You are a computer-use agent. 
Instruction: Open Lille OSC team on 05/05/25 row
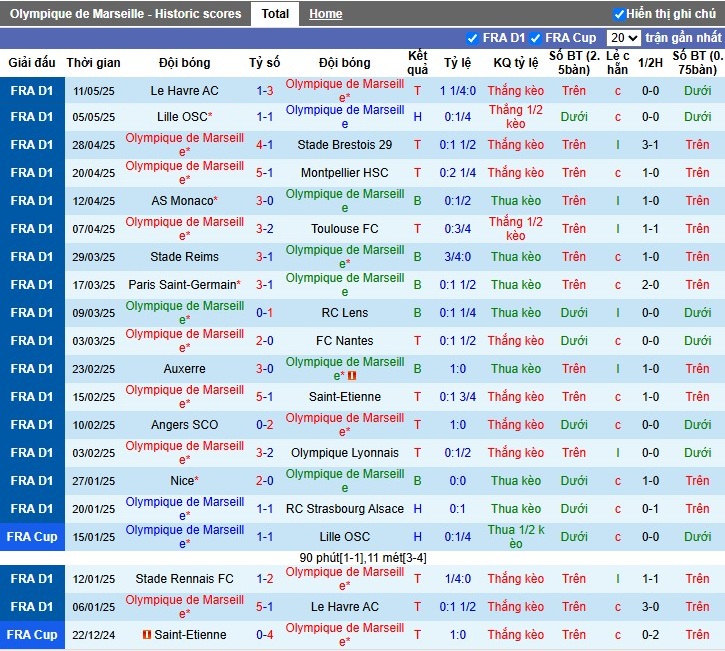182,117
